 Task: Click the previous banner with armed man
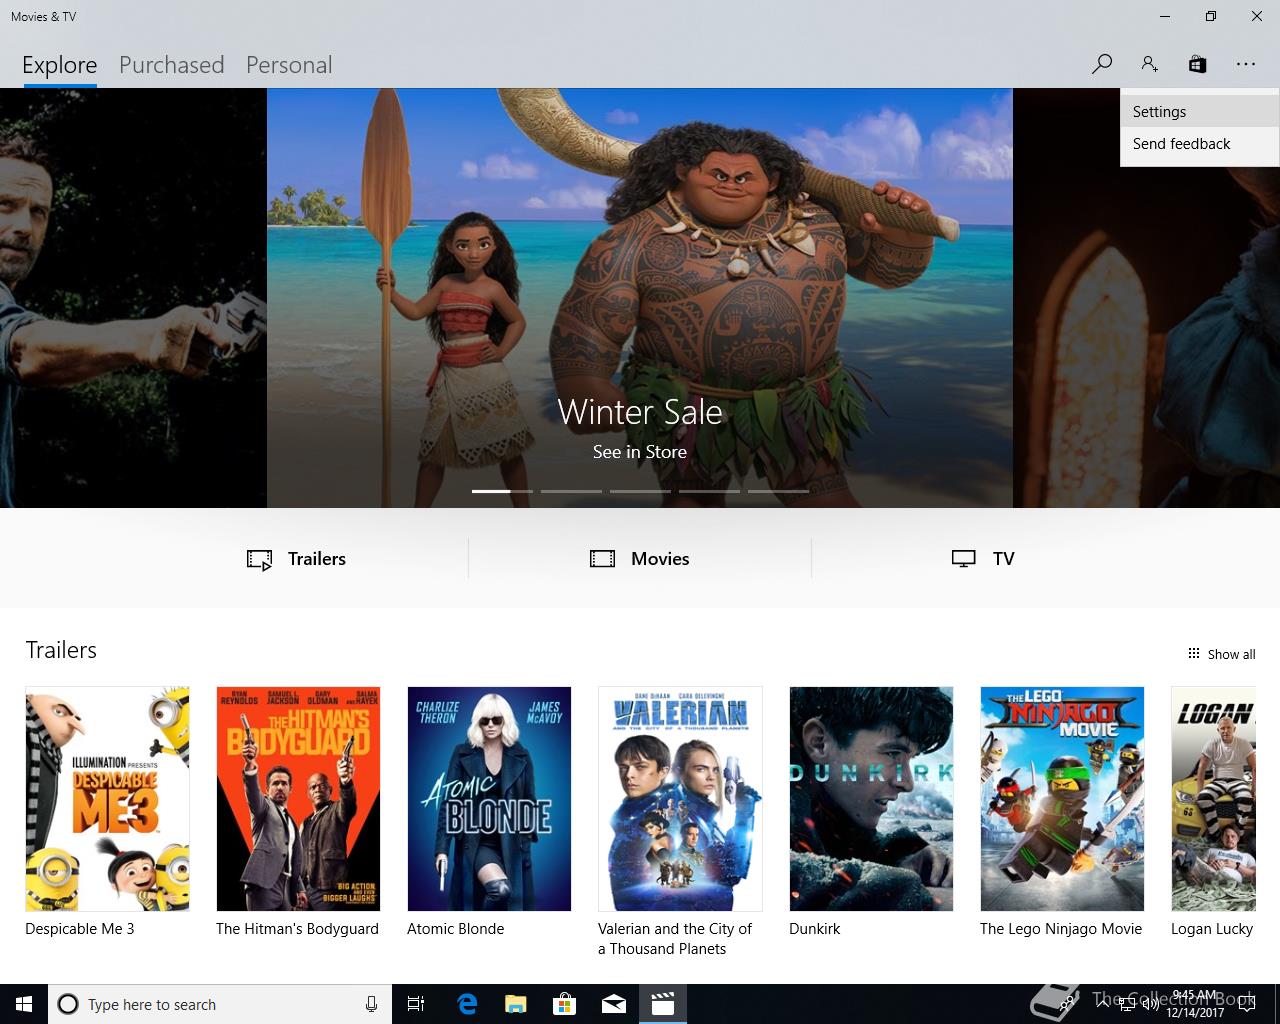(133, 298)
